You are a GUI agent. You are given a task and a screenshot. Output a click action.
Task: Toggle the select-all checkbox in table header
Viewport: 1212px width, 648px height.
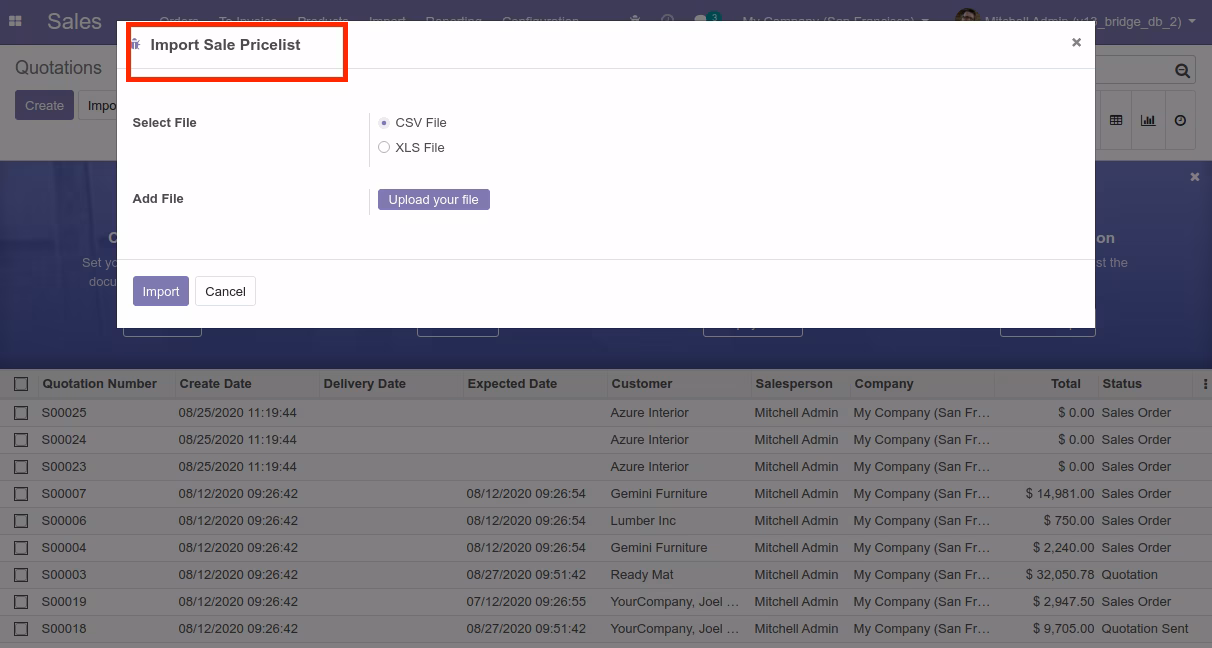pos(20,384)
